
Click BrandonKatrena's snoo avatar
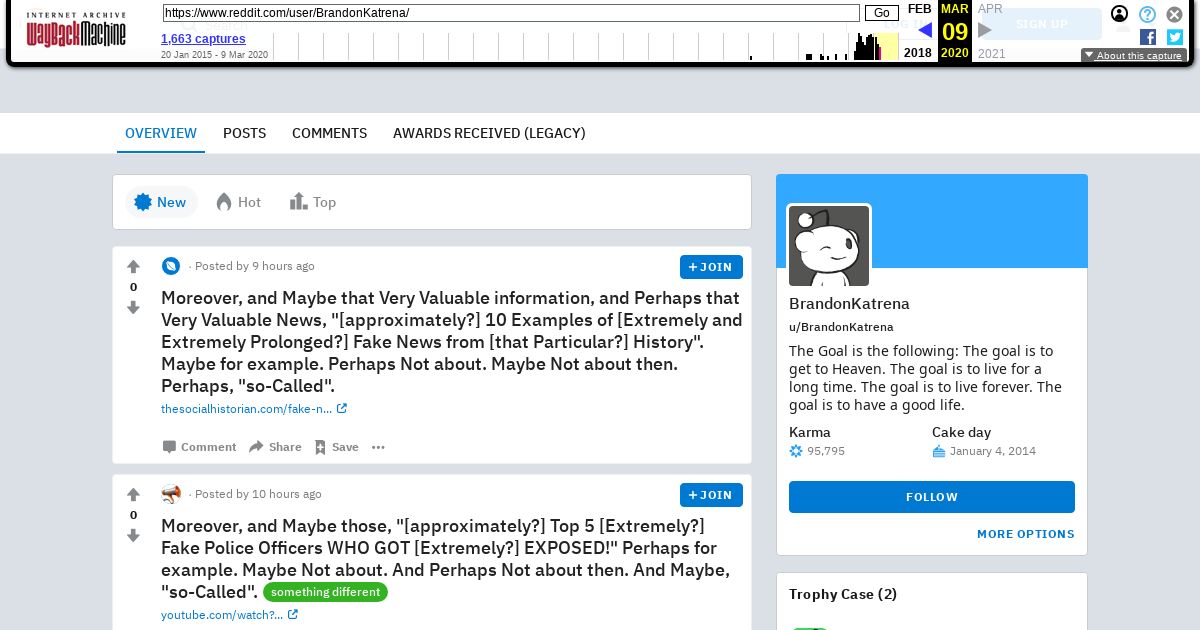[x=829, y=246]
